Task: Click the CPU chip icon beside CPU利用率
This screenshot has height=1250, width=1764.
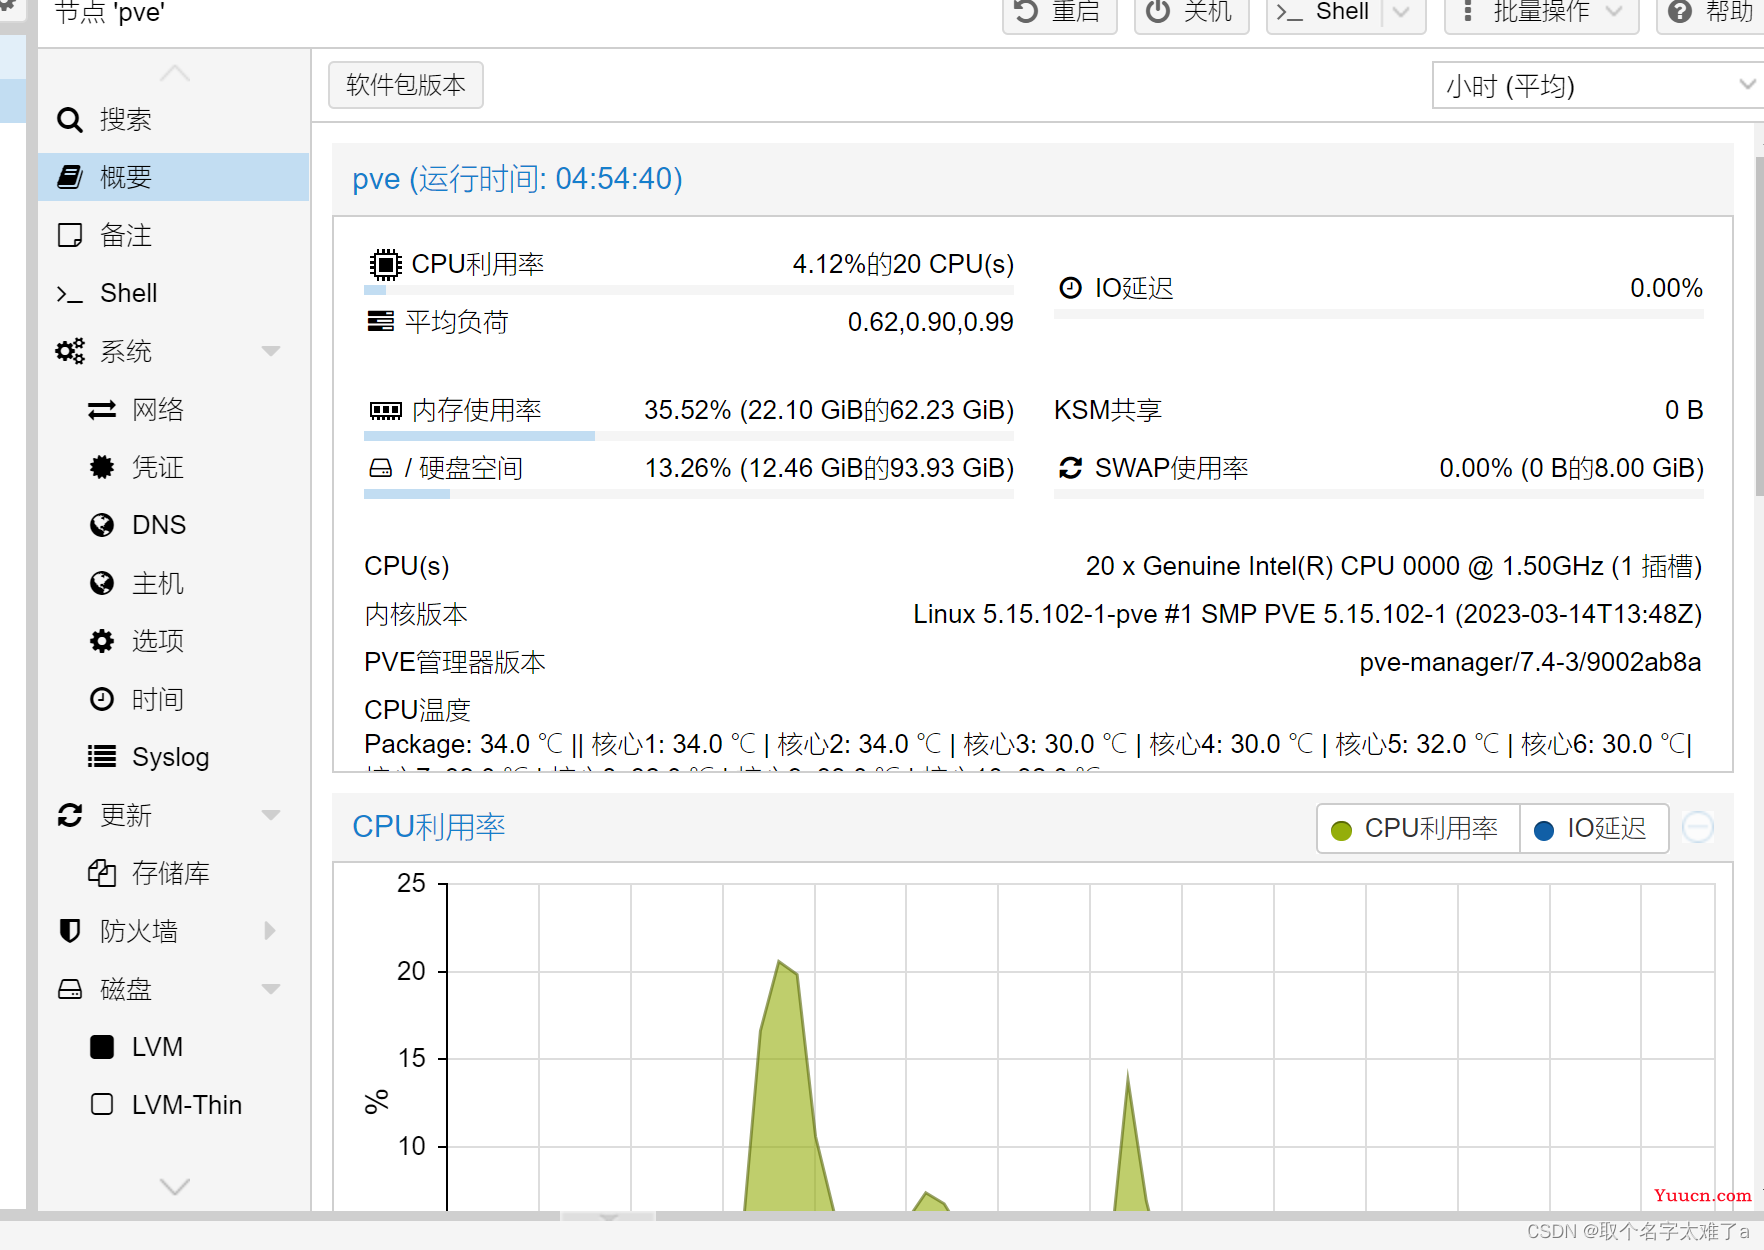Action: click(x=385, y=265)
